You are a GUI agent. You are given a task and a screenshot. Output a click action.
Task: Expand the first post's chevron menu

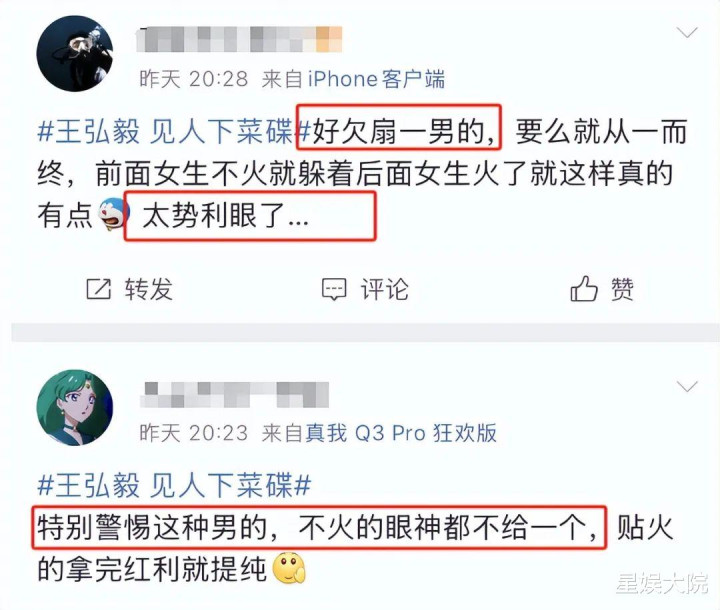(687, 33)
